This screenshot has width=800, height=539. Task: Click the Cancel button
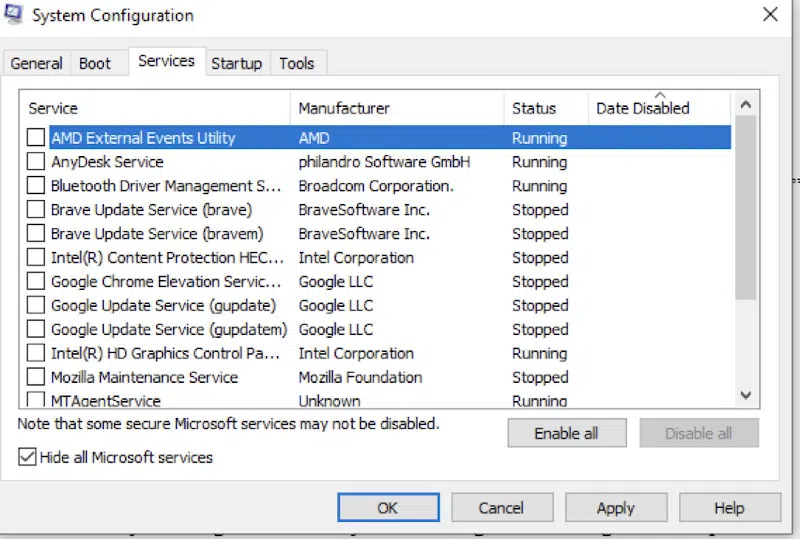point(501,508)
